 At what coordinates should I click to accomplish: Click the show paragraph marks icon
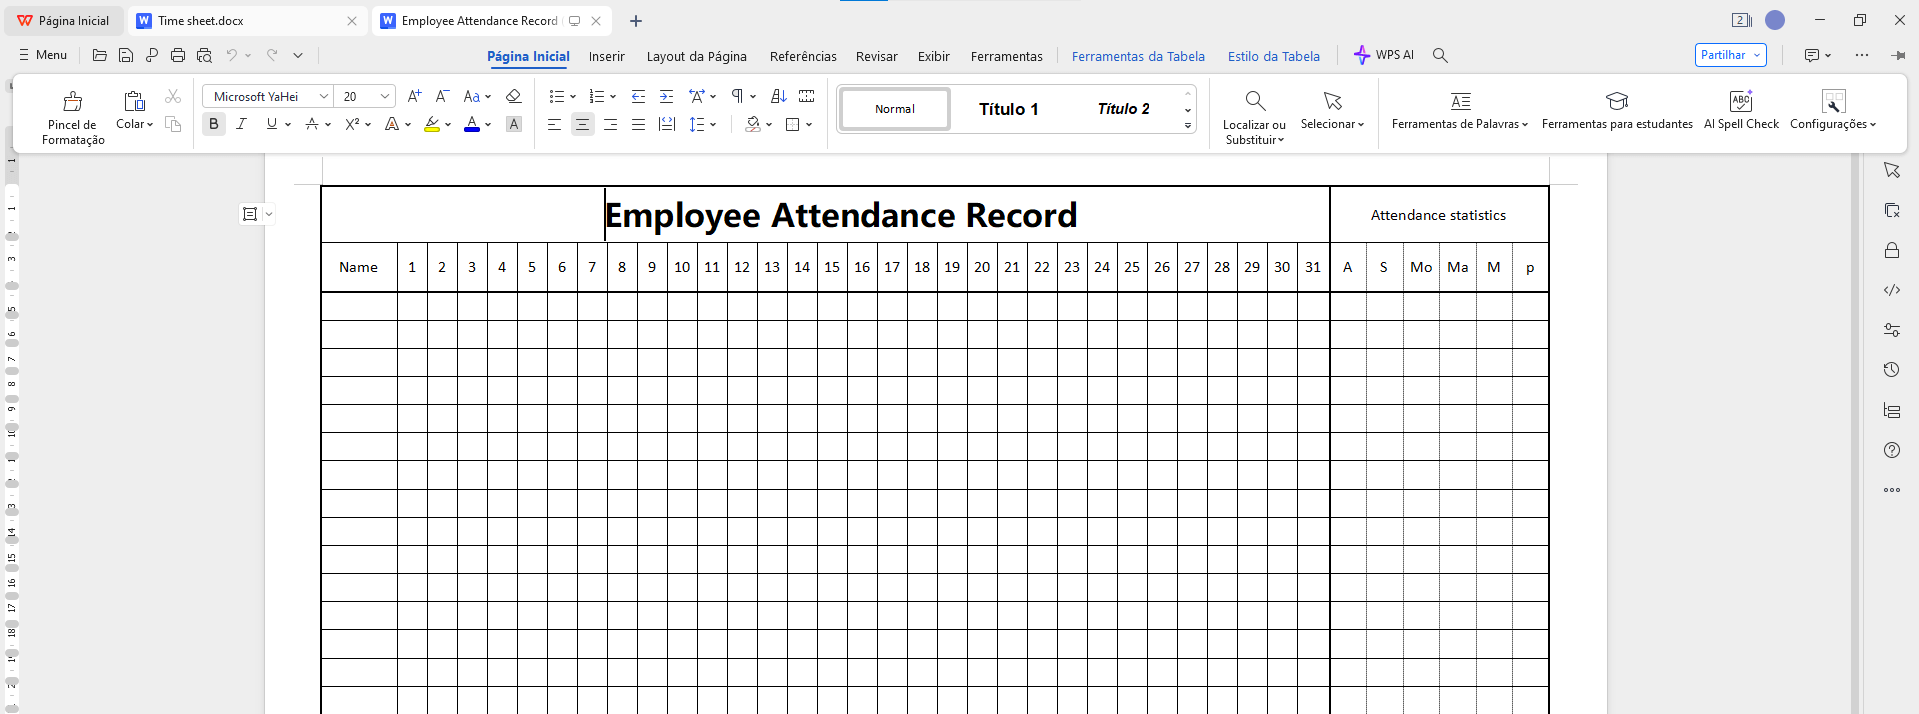point(737,96)
